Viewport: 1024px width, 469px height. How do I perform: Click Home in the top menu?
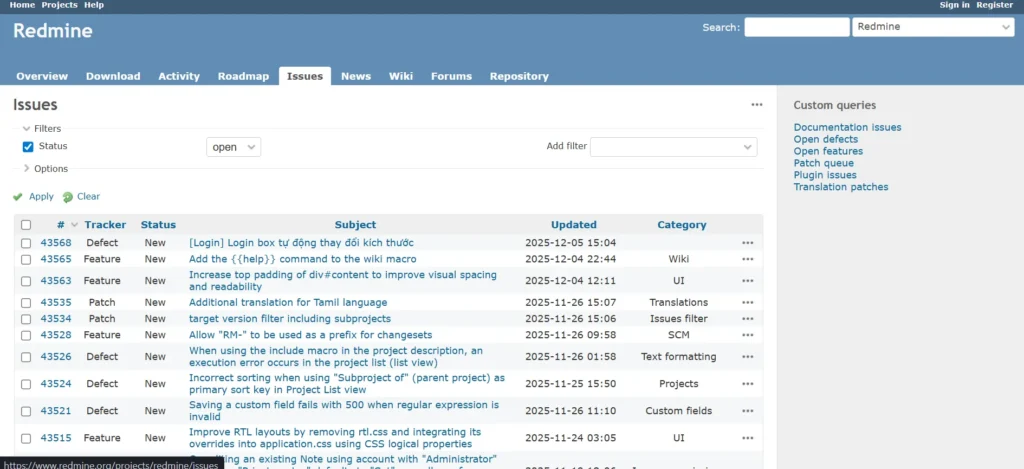coord(22,5)
